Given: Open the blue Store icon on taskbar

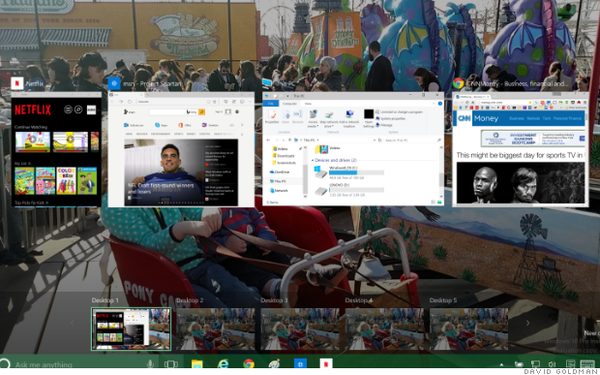Looking at the screenshot, I should point(300,364).
